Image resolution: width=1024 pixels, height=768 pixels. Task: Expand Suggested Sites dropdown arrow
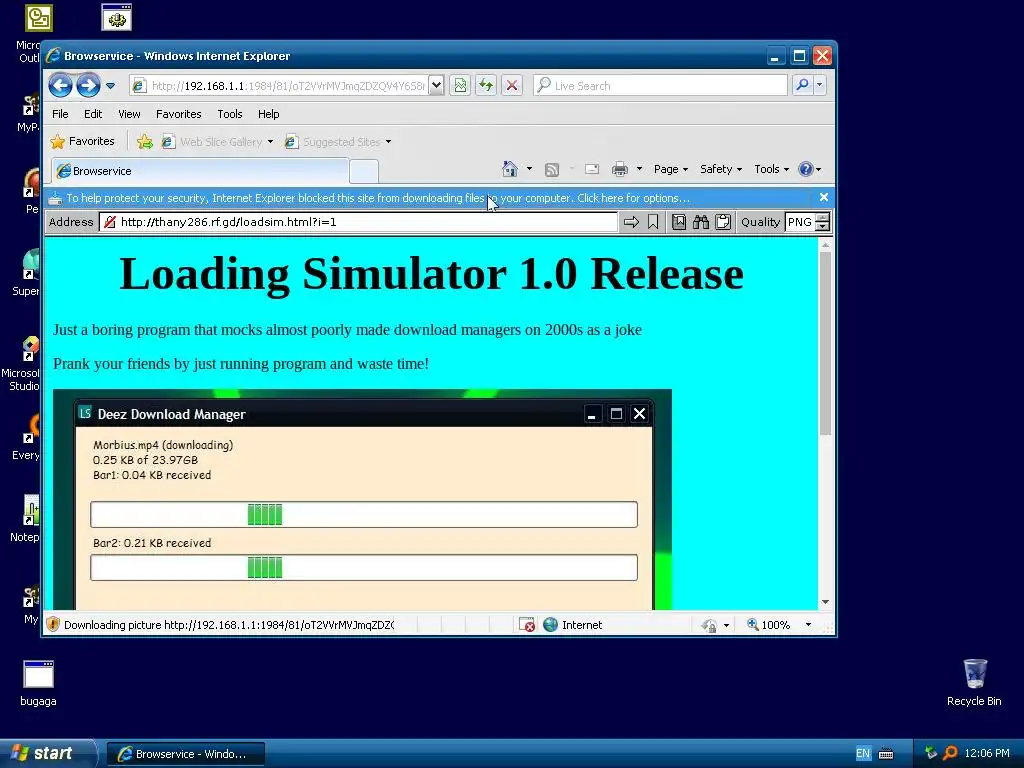point(389,142)
